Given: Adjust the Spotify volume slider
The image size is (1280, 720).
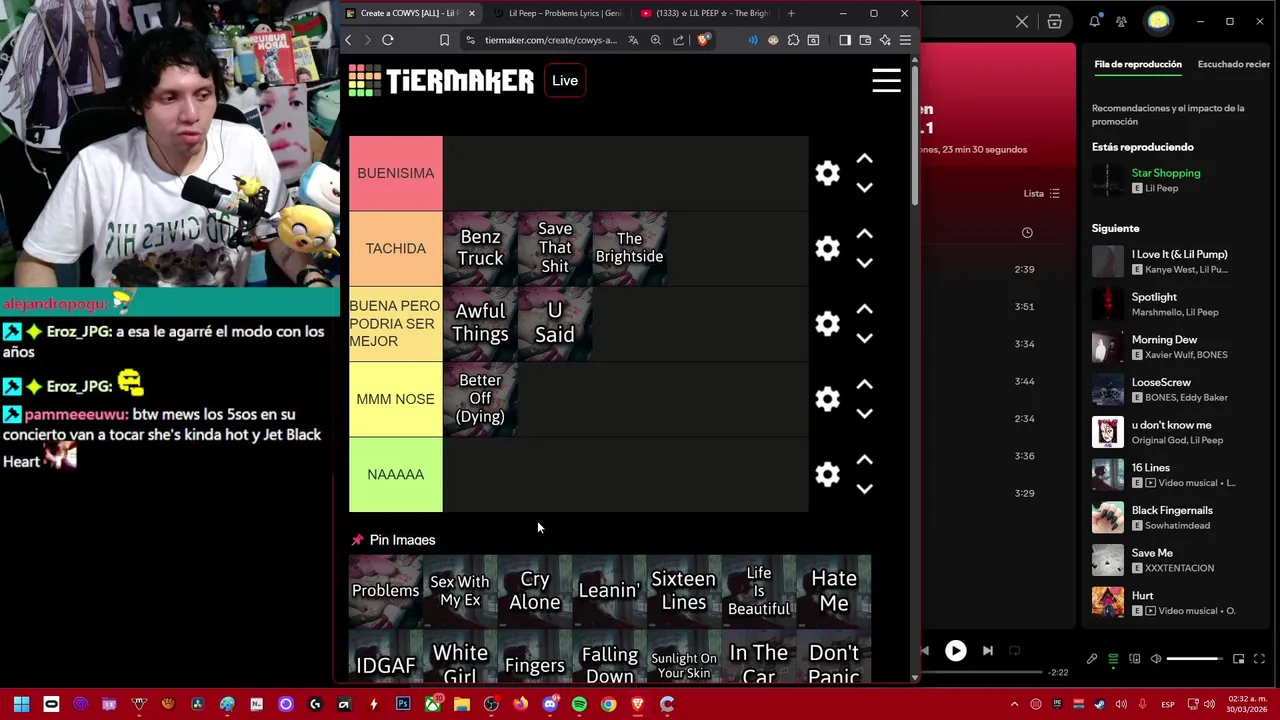Looking at the screenshot, I should (x=1194, y=659).
